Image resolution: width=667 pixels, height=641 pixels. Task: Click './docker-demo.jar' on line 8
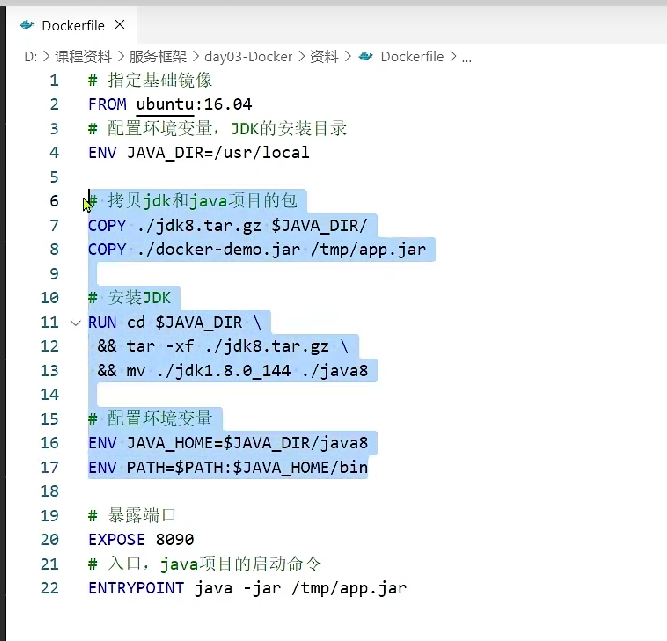point(219,249)
